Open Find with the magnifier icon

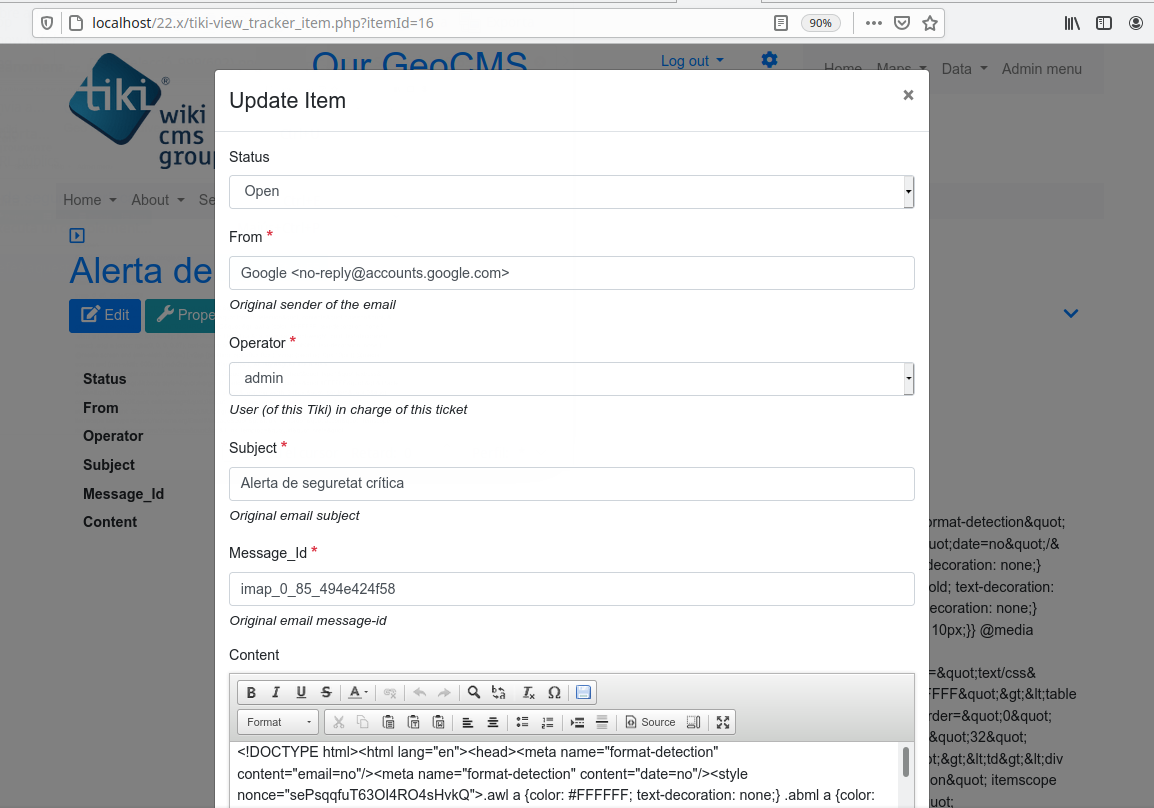click(474, 692)
